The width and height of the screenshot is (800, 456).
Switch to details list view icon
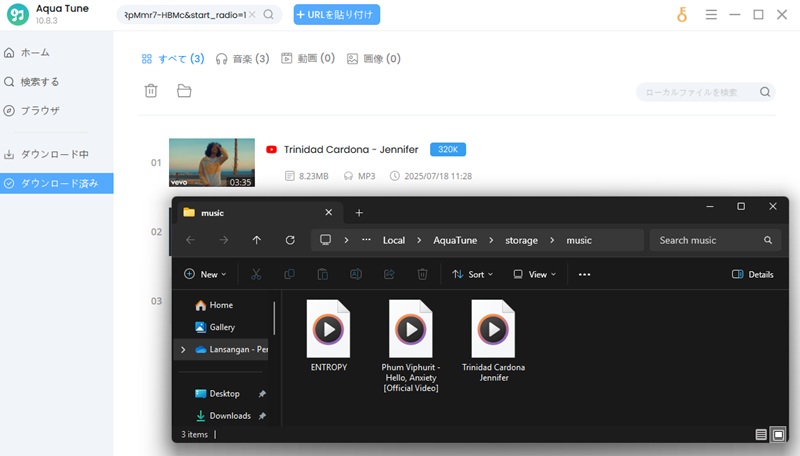761,435
